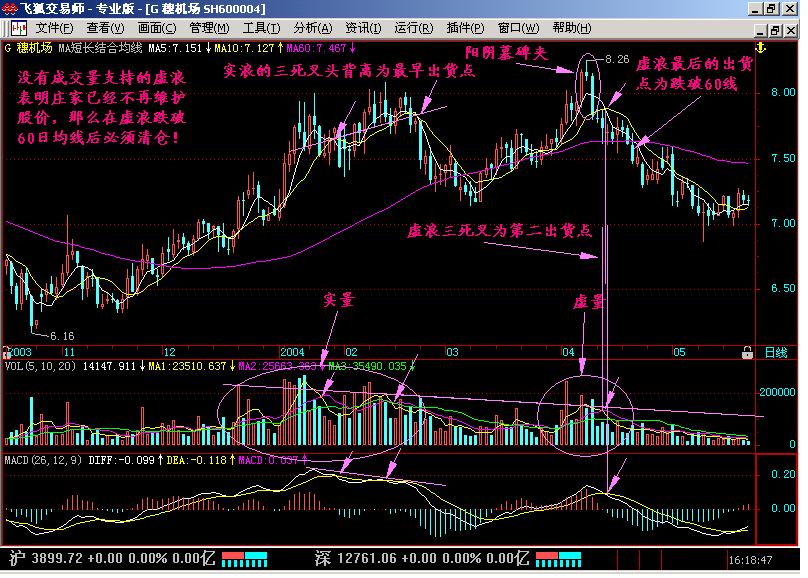This screenshot has width=808, height=578.
Task: Click the MA5:7.151 value
Action: 175,48
